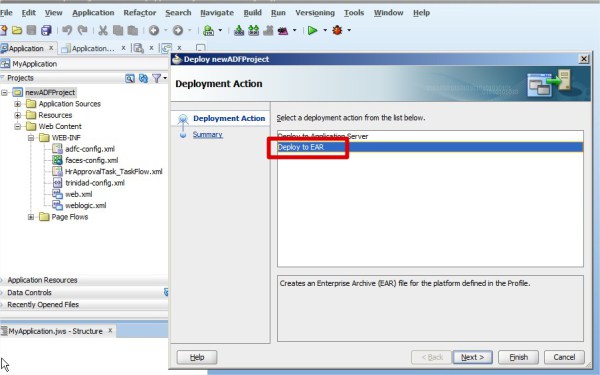The width and height of the screenshot is (600, 375).
Task: Open the Edit menu
Action: (x=29, y=13)
